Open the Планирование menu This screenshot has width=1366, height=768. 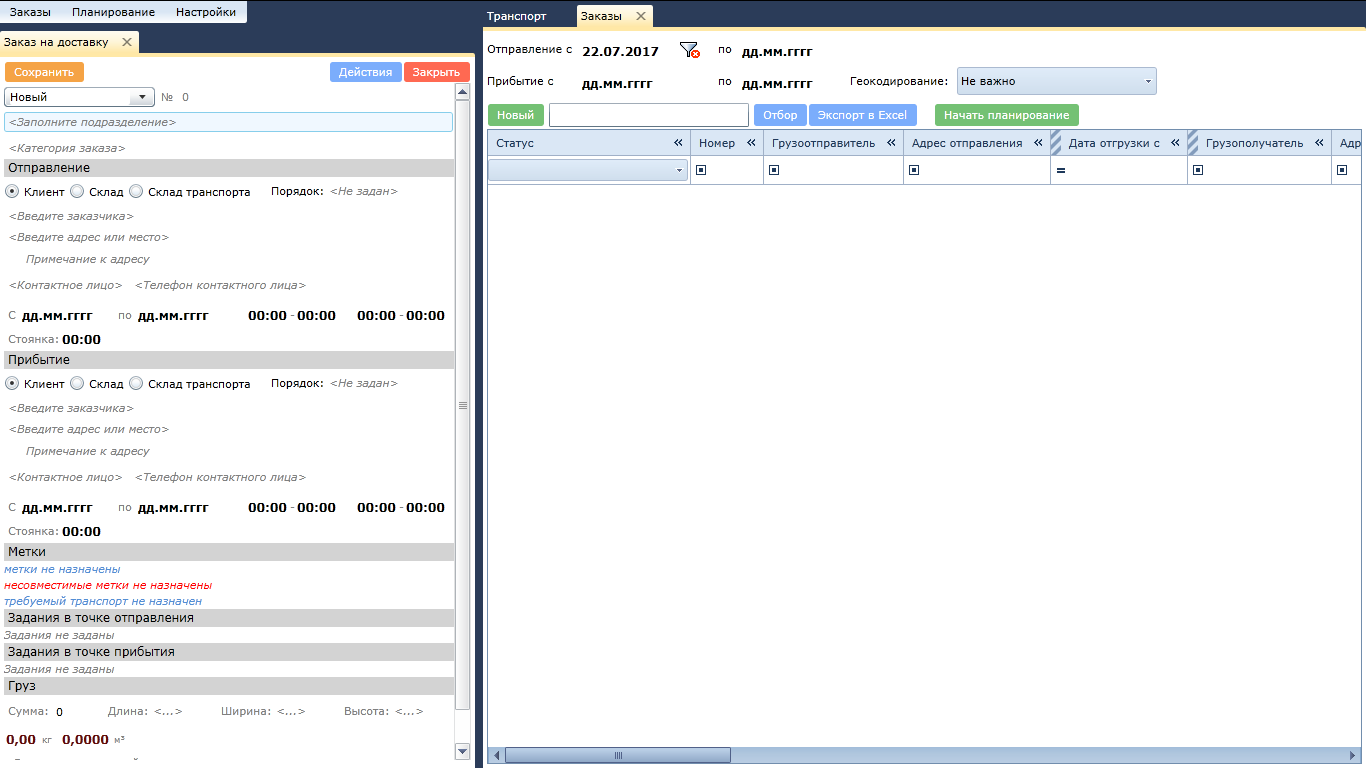point(113,12)
